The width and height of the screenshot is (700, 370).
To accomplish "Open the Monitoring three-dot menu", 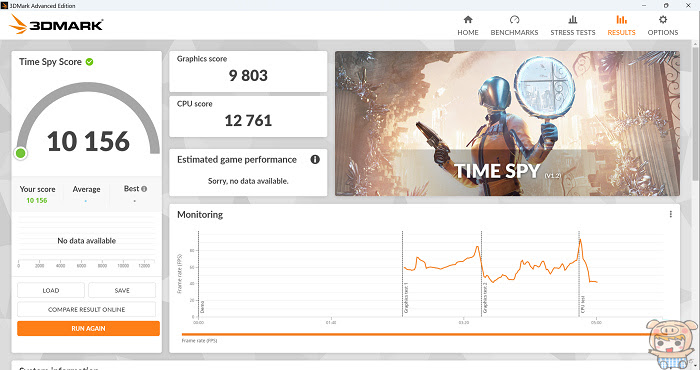I will click(x=671, y=214).
